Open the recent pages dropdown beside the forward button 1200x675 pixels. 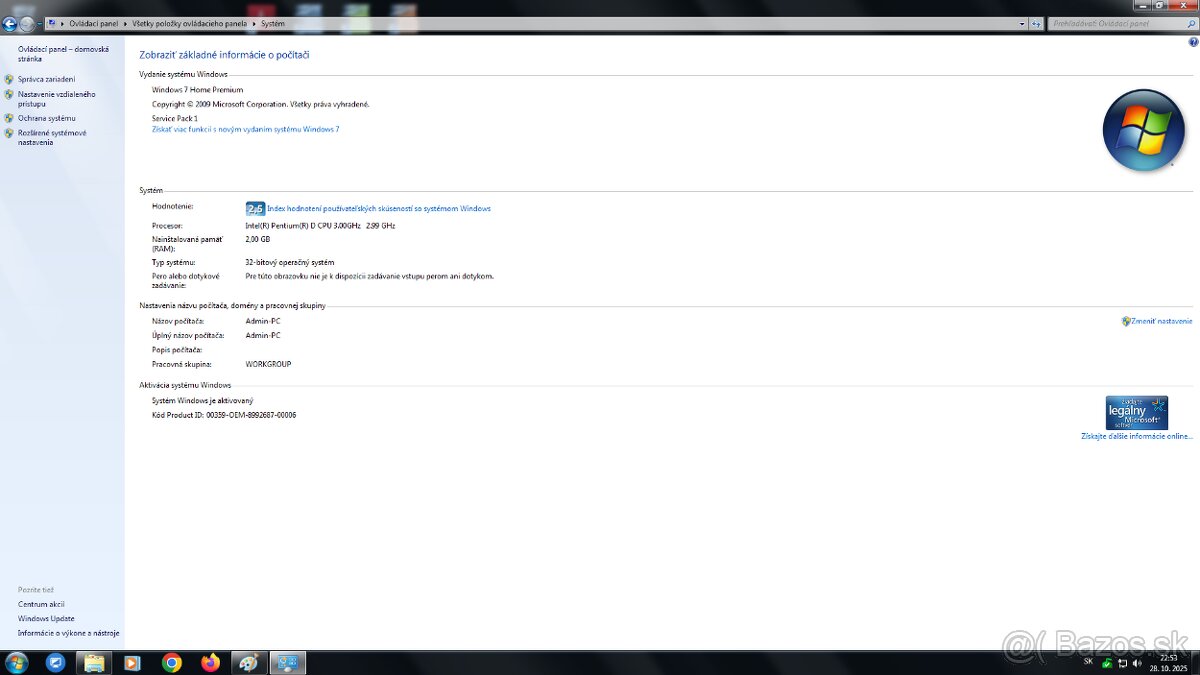(40, 23)
